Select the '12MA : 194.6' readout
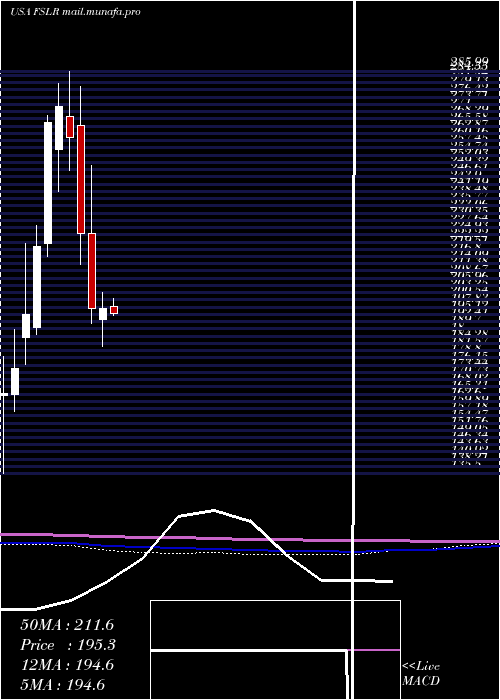 coord(67,666)
